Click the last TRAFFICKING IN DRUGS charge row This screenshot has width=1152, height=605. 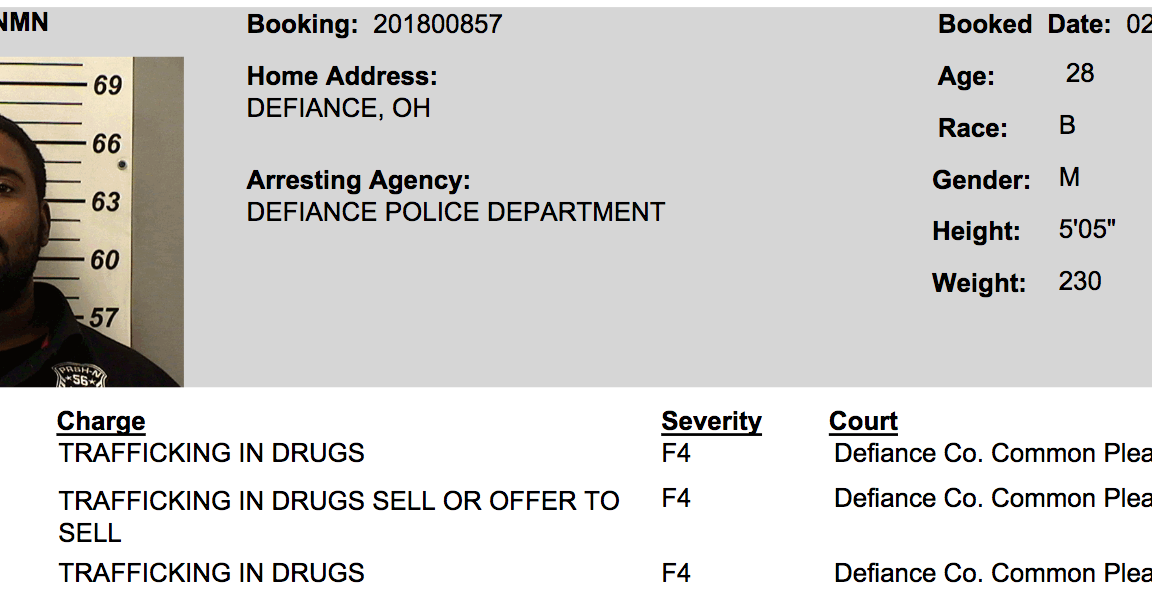coord(211,573)
